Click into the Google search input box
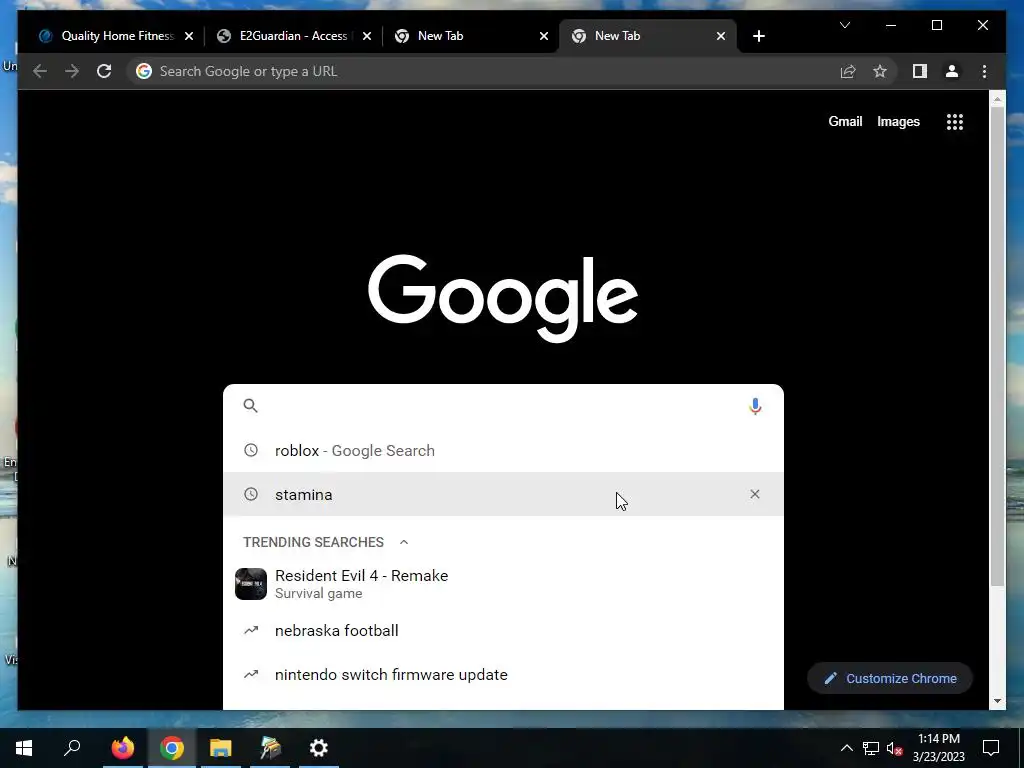This screenshot has height=768, width=1024. point(503,406)
